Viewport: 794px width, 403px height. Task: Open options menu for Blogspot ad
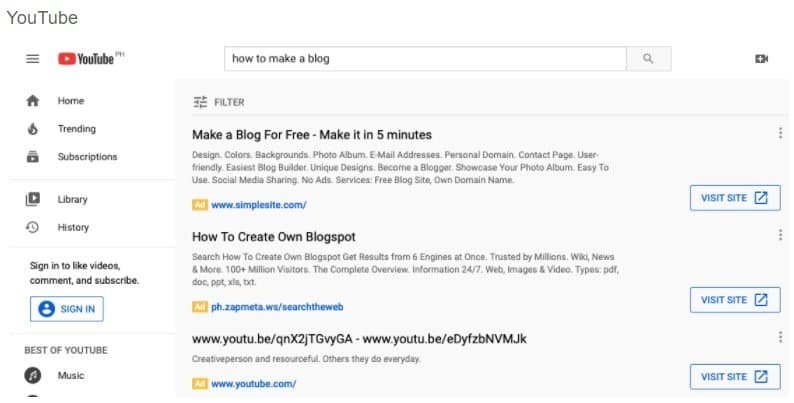(780, 236)
